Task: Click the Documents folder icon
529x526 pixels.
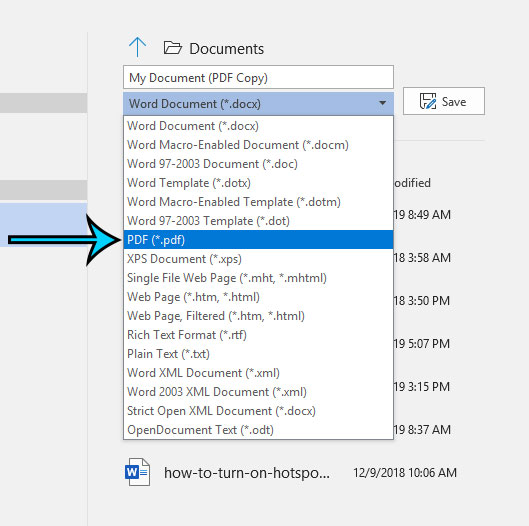Action: point(173,48)
